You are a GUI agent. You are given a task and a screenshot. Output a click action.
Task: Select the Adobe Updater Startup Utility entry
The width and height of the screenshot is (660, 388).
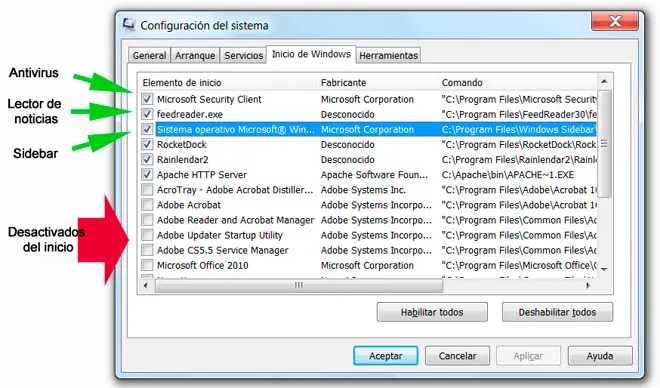point(219,235)
